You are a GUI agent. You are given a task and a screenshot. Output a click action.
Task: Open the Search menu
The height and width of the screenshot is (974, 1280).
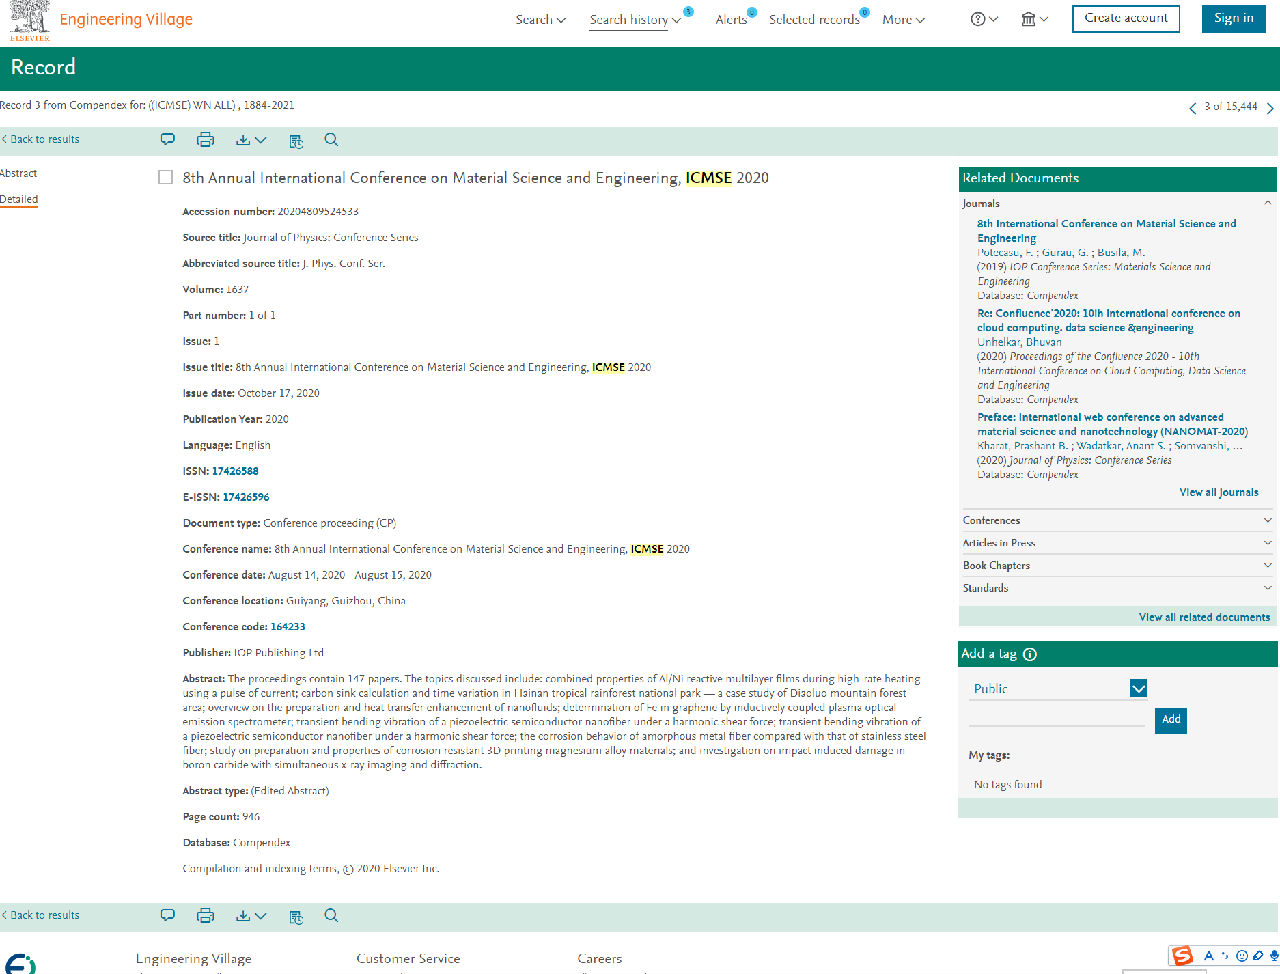pyautogui.click(x=541, y=19)
